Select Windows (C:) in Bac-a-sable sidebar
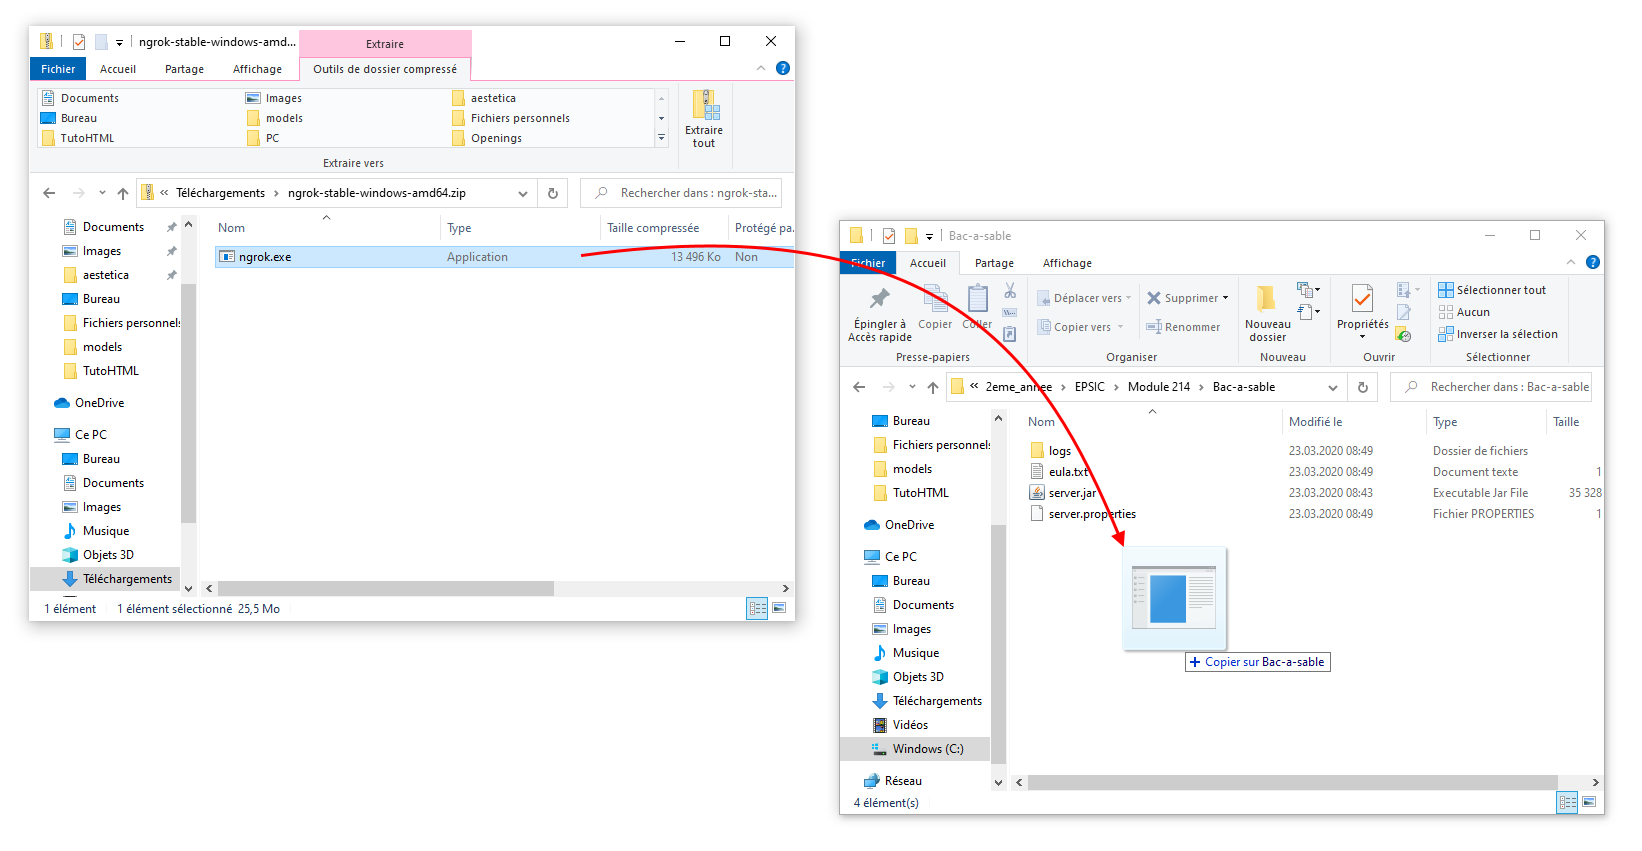 tap(916, 749)
